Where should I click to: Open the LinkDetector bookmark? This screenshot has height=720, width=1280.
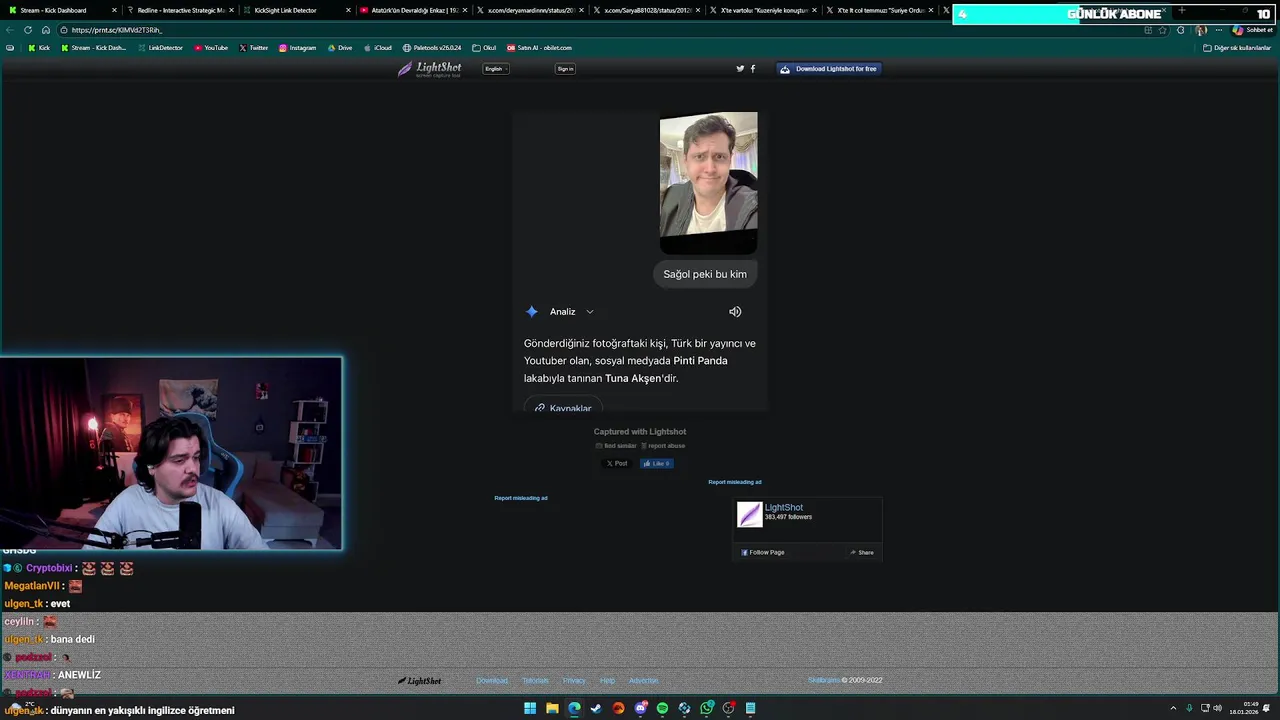pos(160,48)
